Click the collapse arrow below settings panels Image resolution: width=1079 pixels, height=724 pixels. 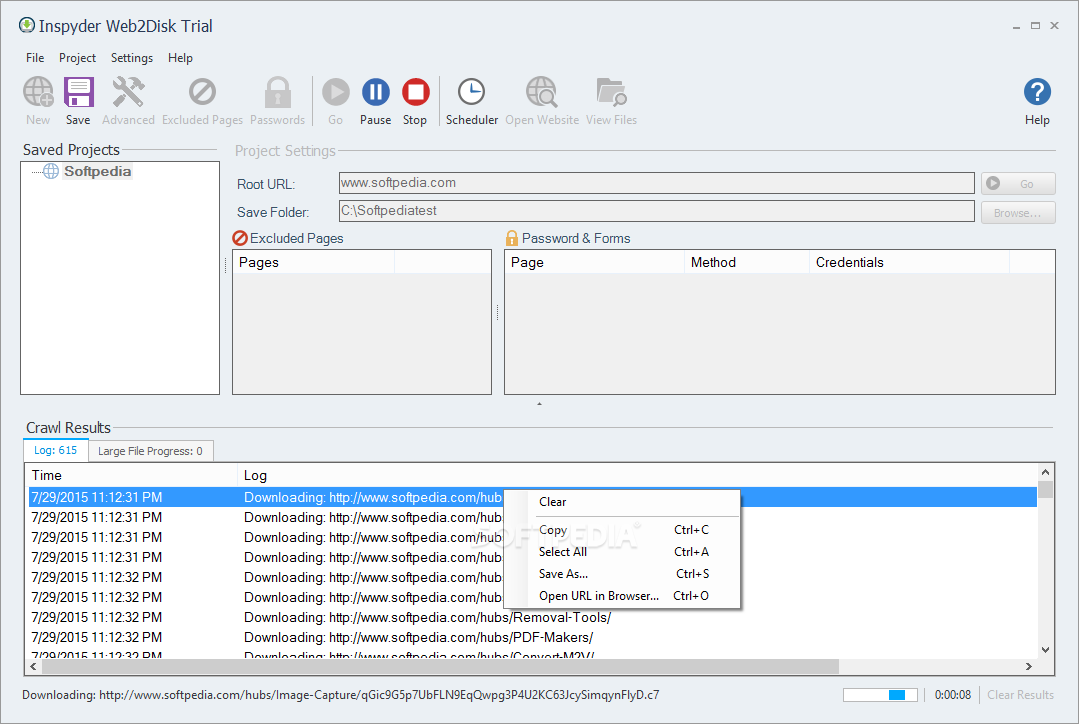click(540, 404)
